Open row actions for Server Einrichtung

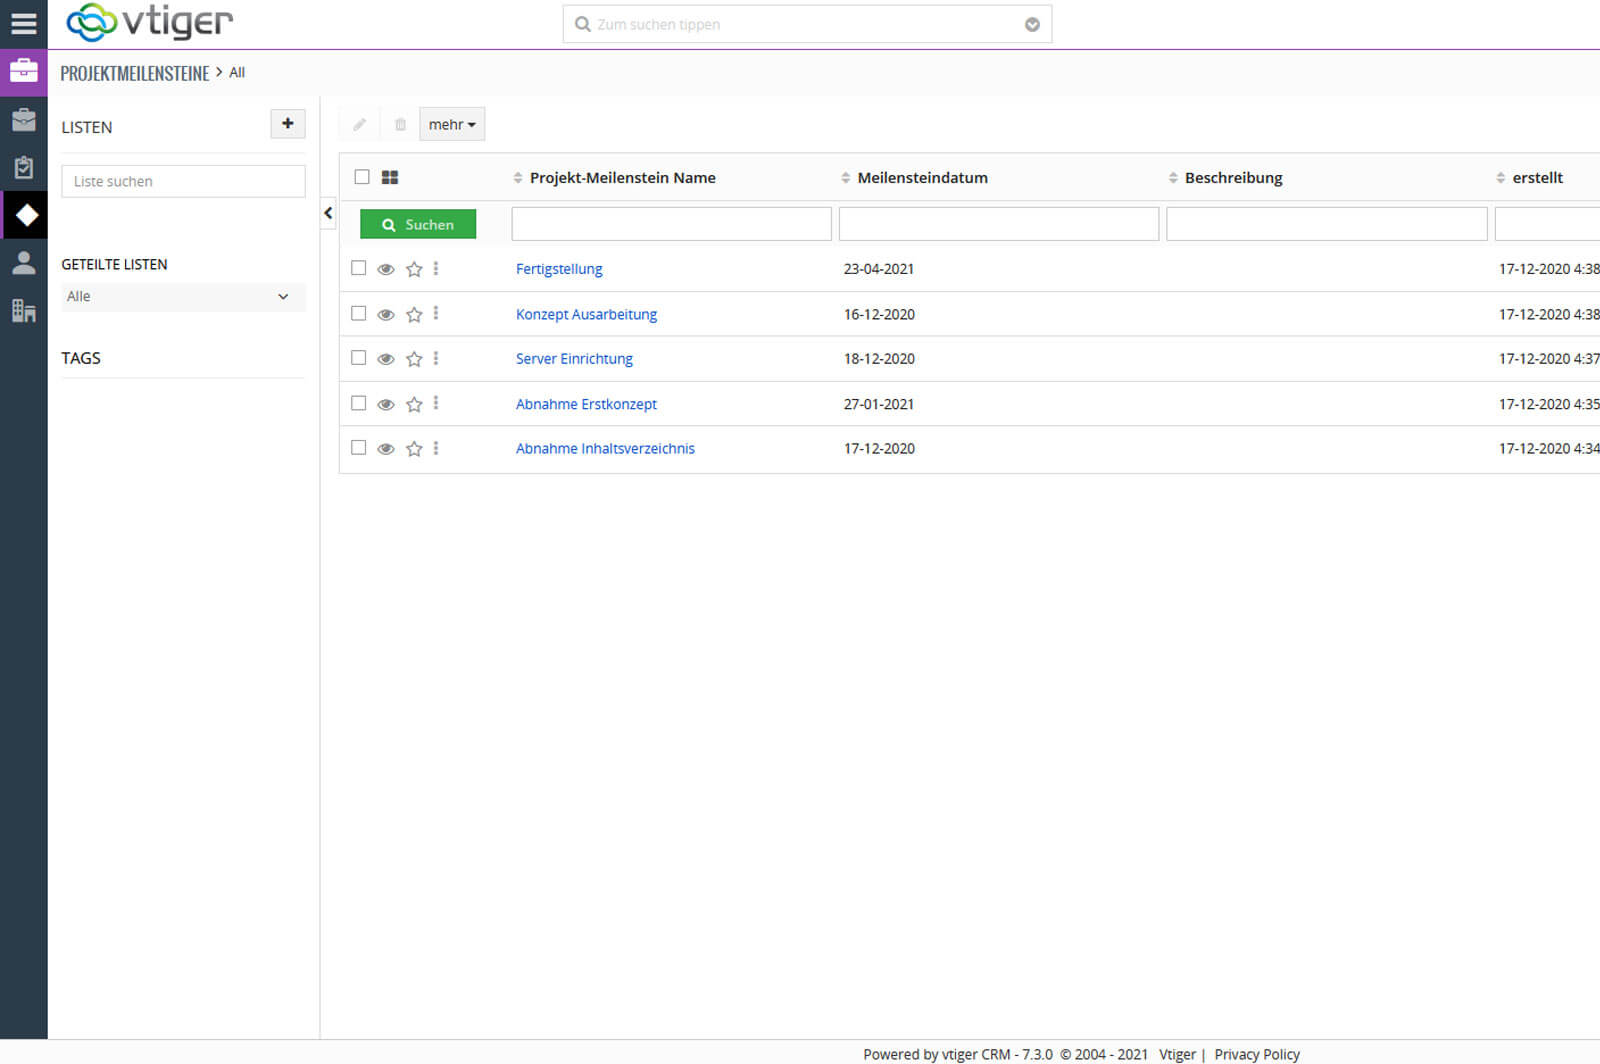436,358
